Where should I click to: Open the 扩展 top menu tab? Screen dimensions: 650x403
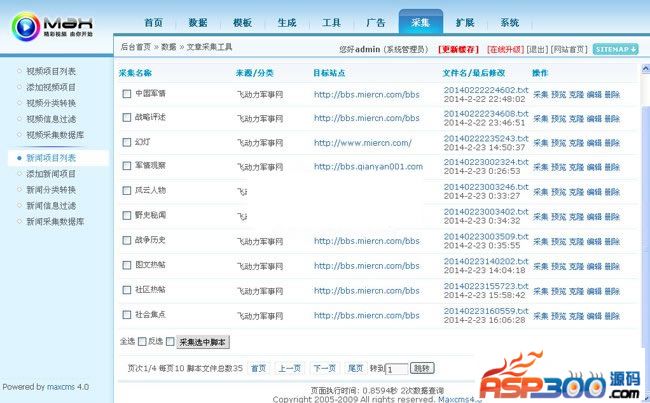465,22
